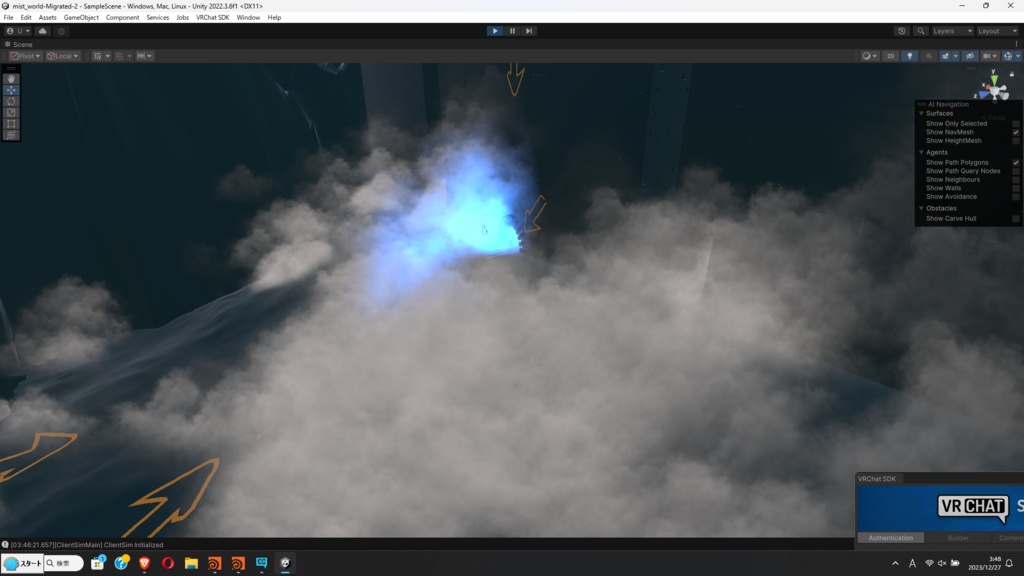Click the green Y axis of Scene gizmo
Screen dimensions: 1024x576
point(994,80)
